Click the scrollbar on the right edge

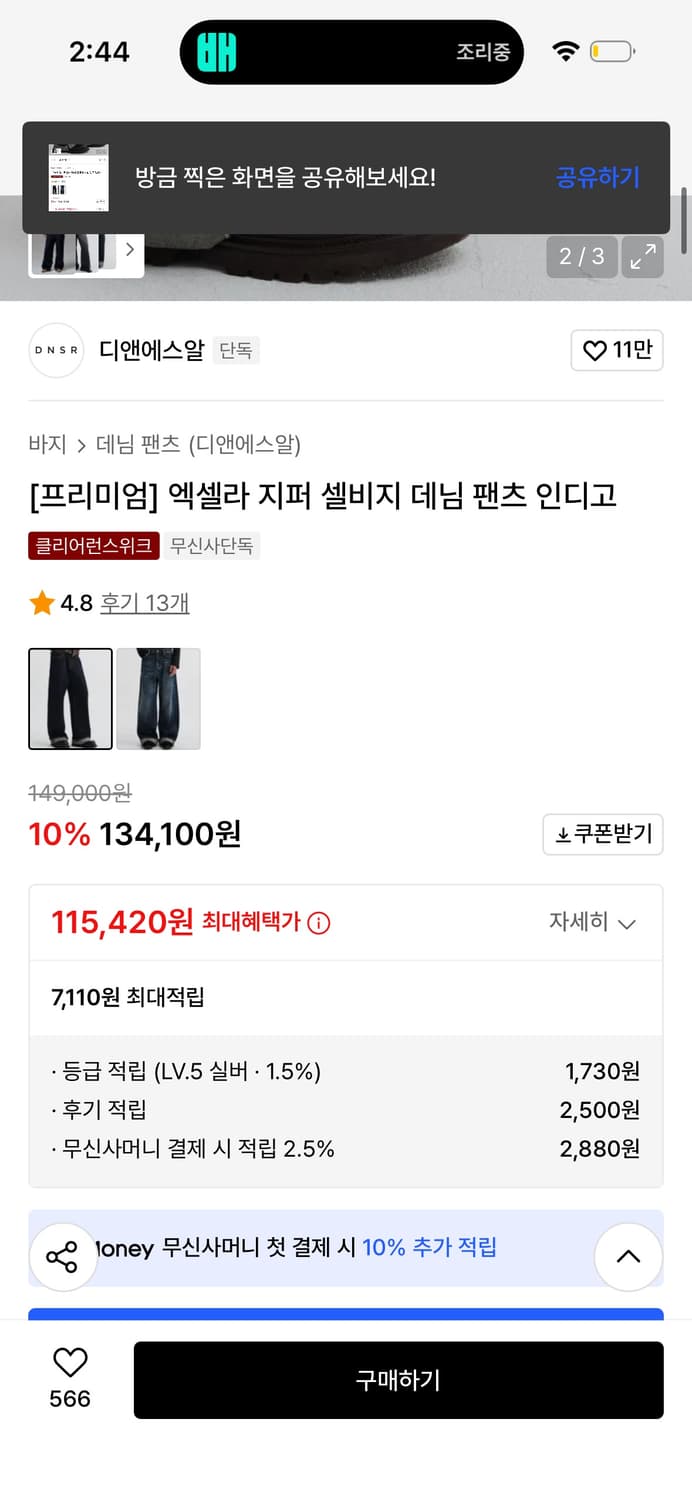[x=683, y=220]
